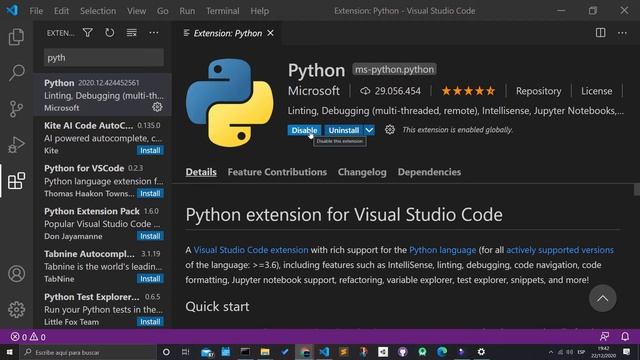Screen dimensions: 640x360
Task: Open the Run and Debug view
Action: pos(16,144)
